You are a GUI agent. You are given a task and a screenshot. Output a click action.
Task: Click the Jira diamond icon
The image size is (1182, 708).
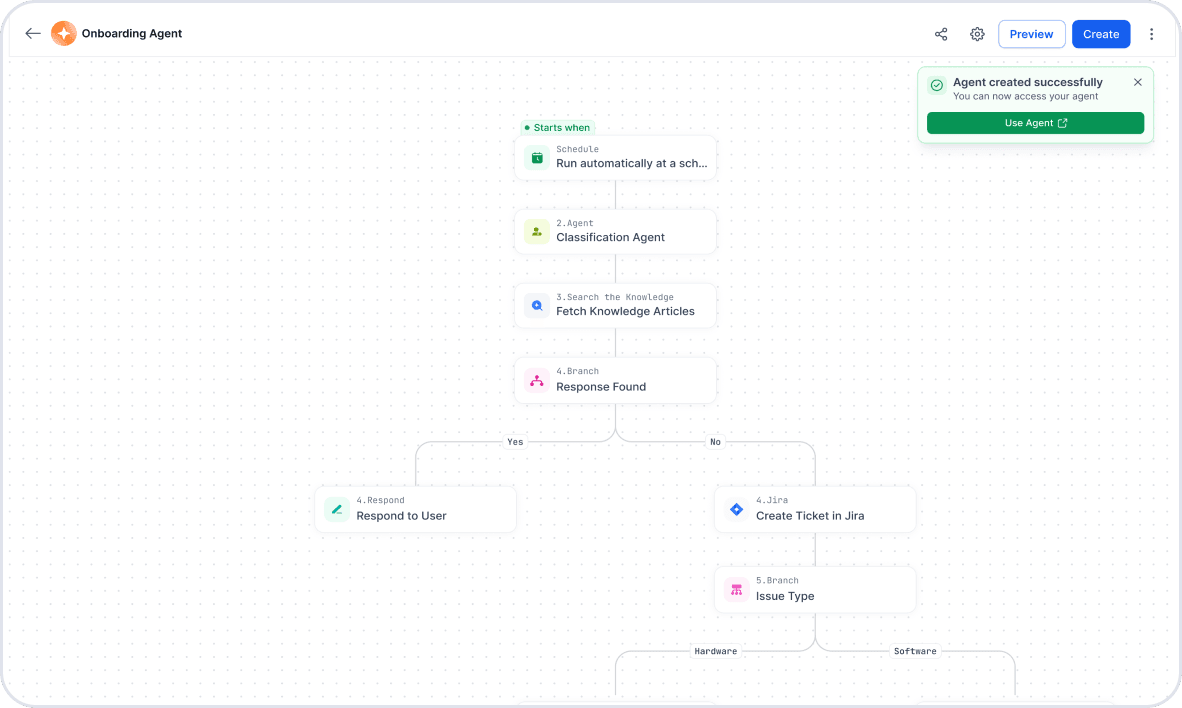737,510
